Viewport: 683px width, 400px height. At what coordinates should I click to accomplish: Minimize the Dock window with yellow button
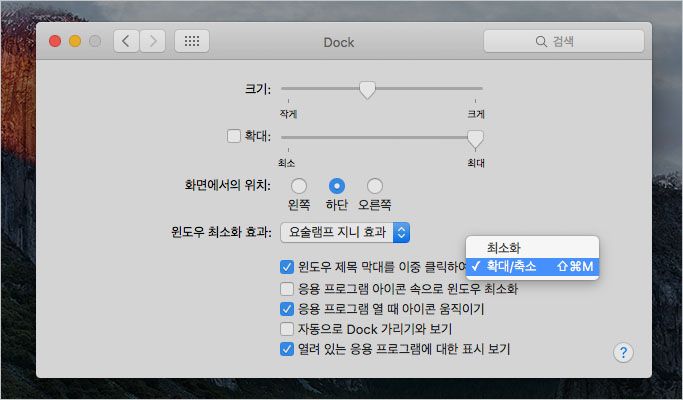coord(75,41)
